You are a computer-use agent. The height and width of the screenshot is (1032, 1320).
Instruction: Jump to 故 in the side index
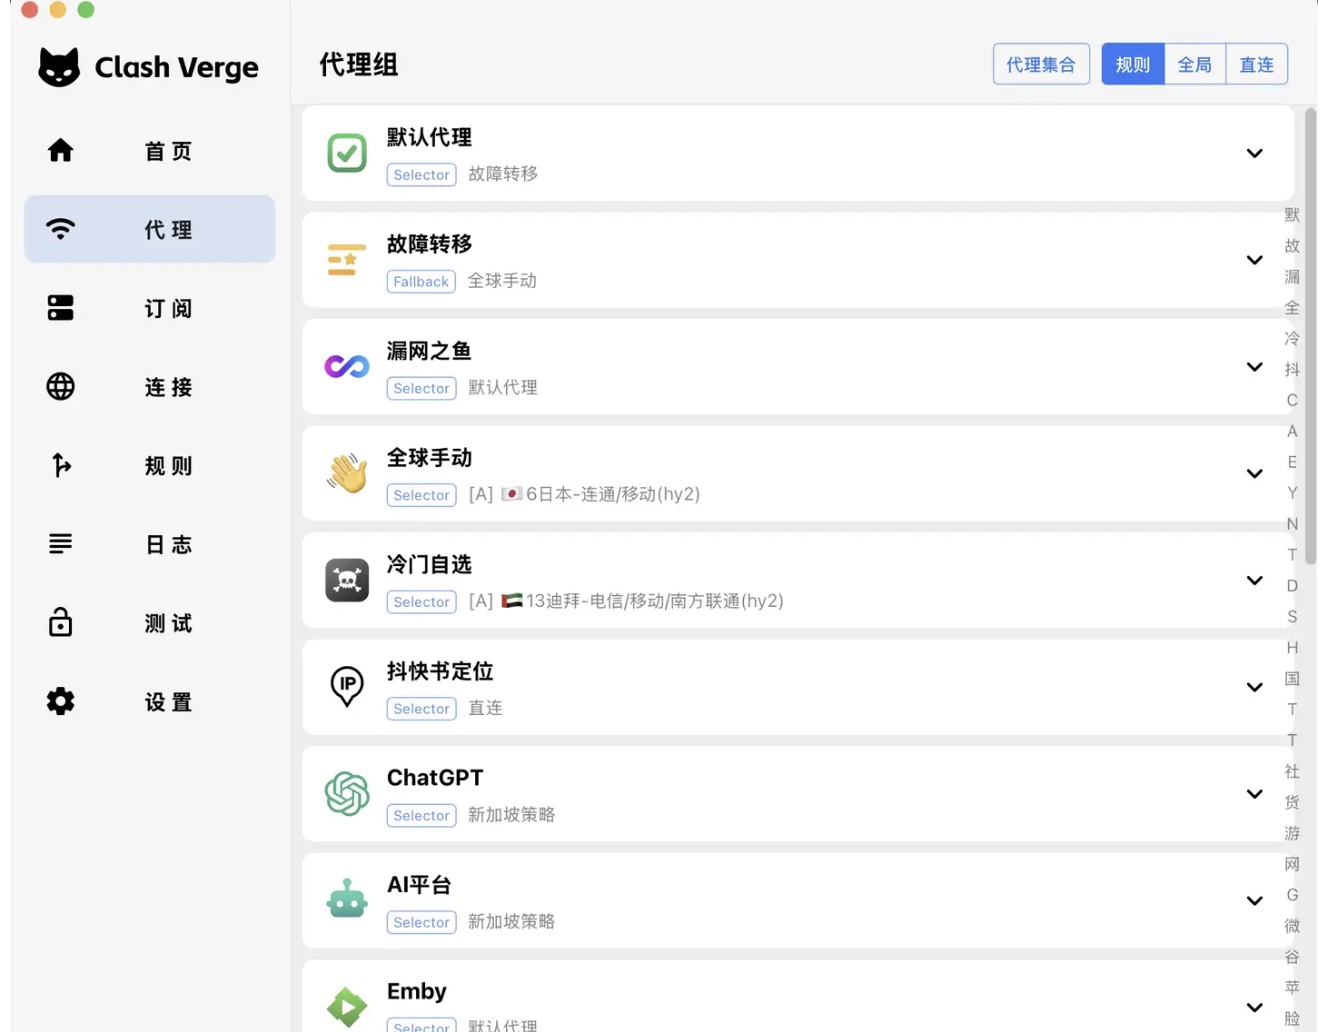(x=1292, y=246)
